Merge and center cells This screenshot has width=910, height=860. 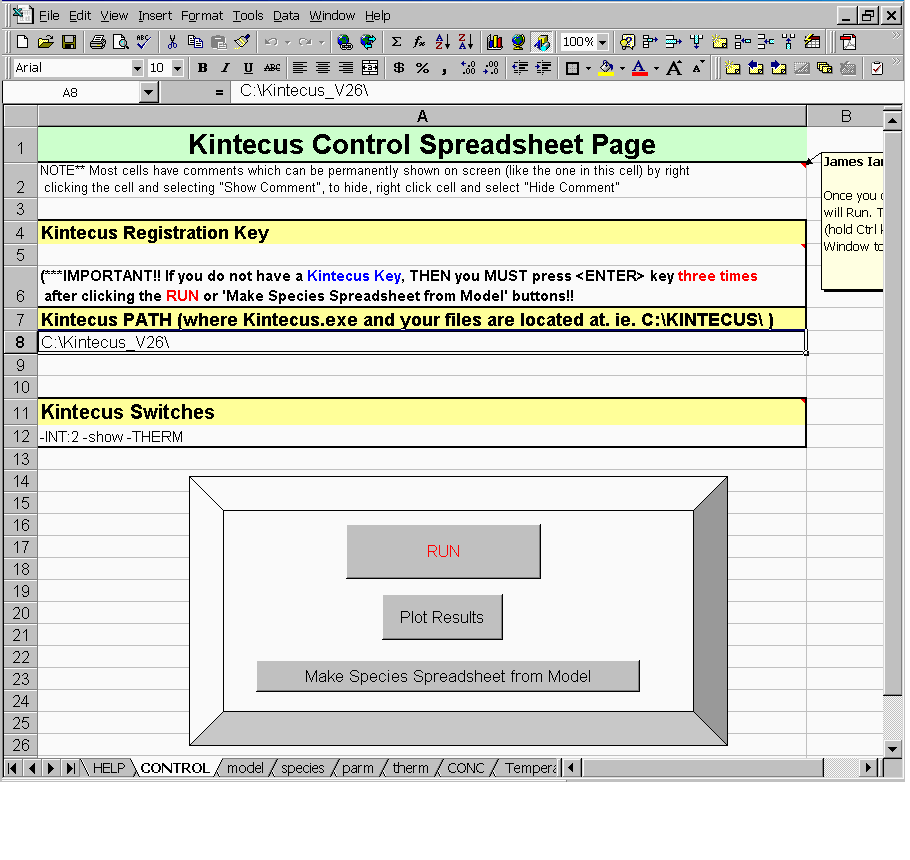pos(370,68)
